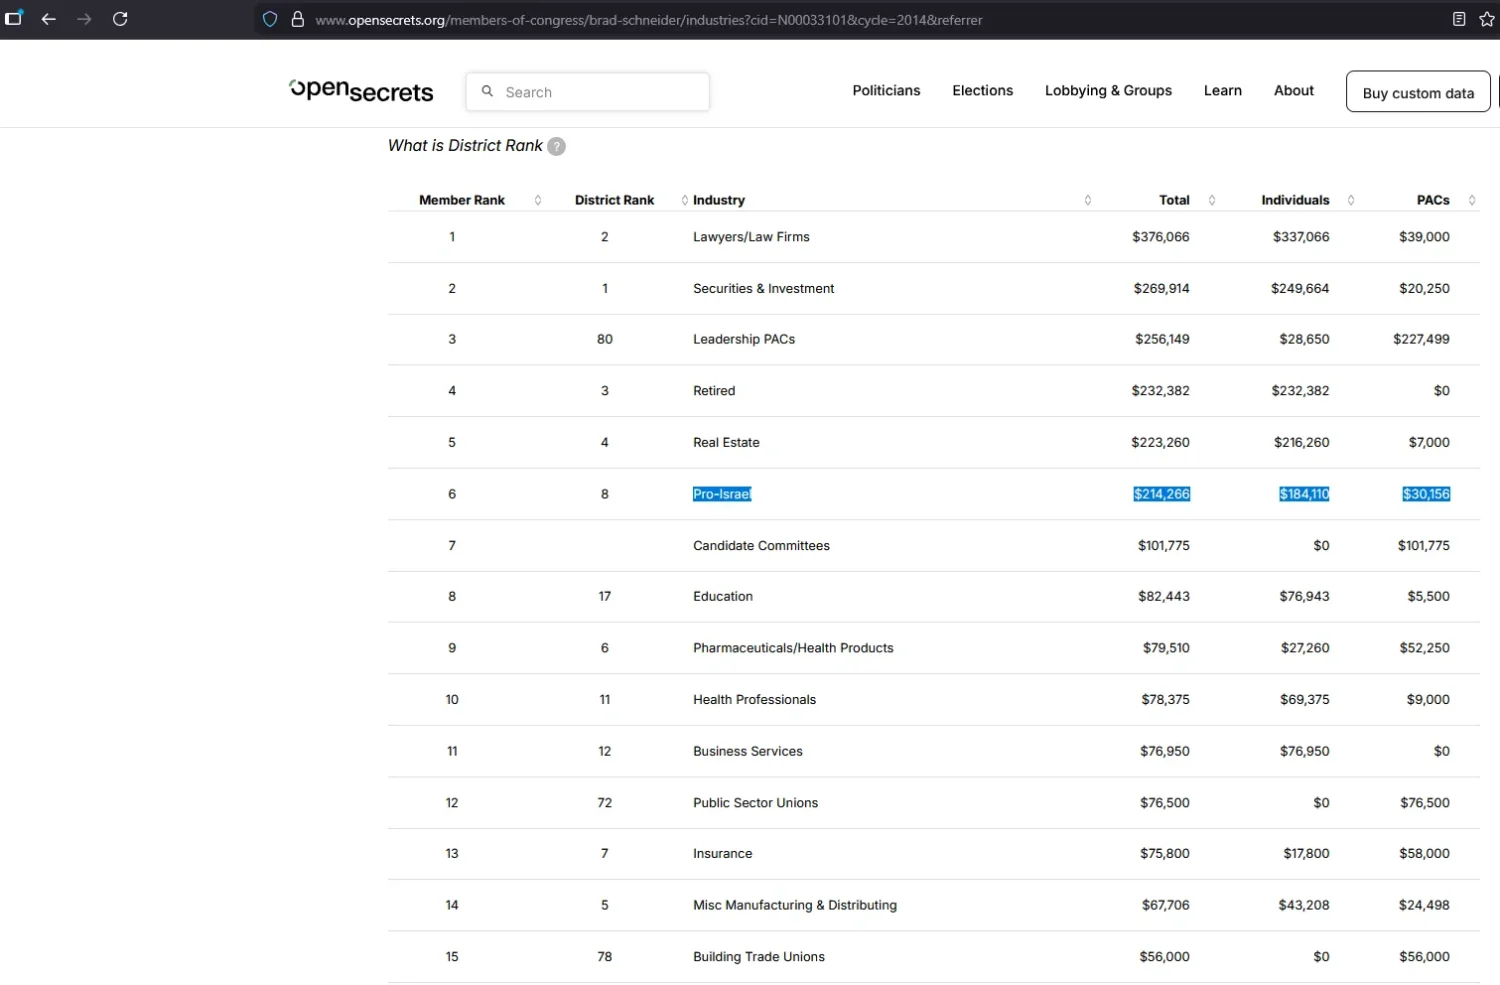Select the Leadership PACs industry
This screenshot has height=985, width=1500.
tap(744, 339)
